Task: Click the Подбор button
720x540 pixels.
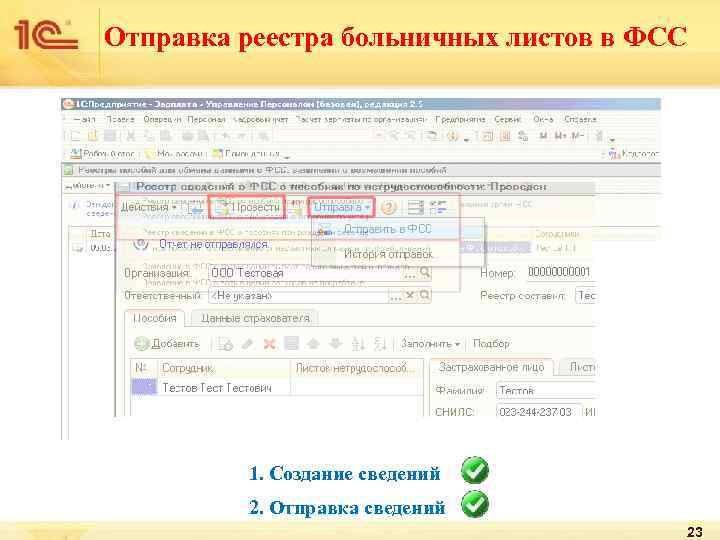Action: click(x=491, y=343)
